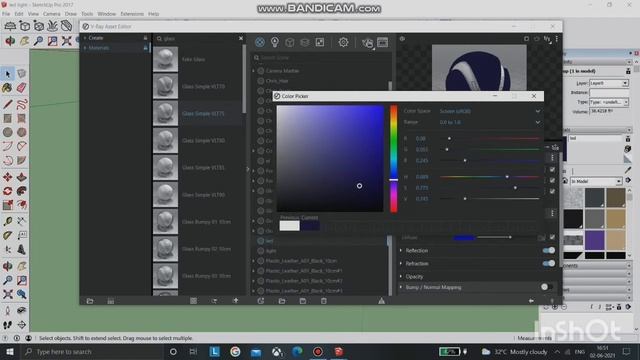Screen dimensions: 640x360
Task: Show the Frame Buffer window icon
Action: 382,42
